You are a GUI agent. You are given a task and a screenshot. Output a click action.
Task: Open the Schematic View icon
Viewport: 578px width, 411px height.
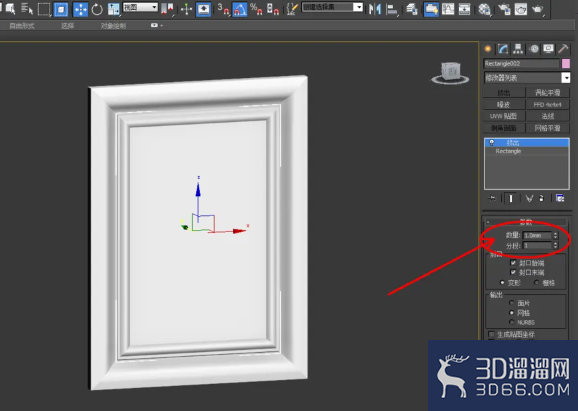(464, 9)
